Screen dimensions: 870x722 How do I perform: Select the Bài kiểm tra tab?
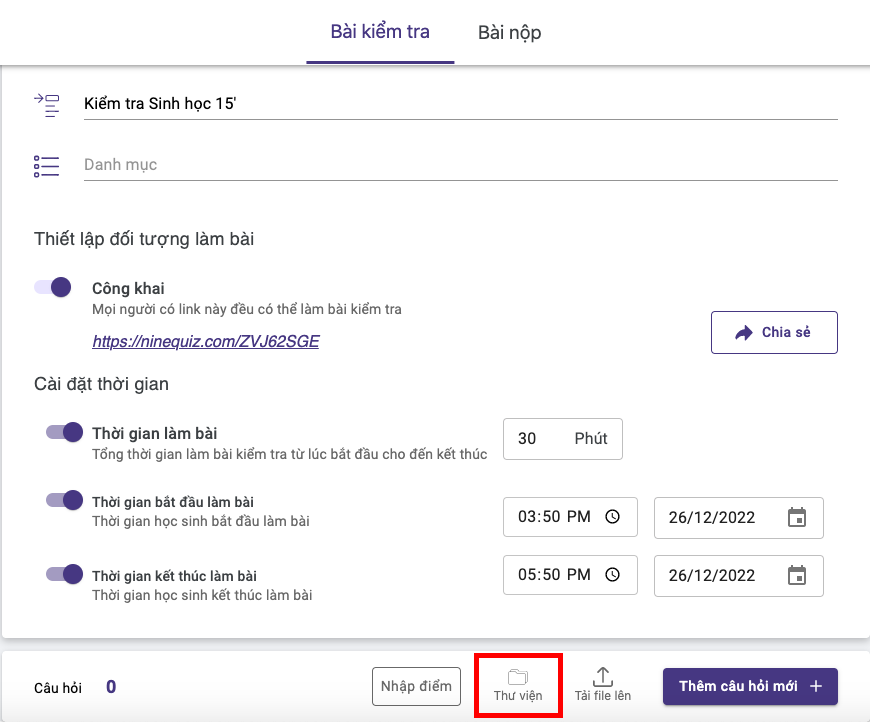pyautogui.click(x=380, y=32)
